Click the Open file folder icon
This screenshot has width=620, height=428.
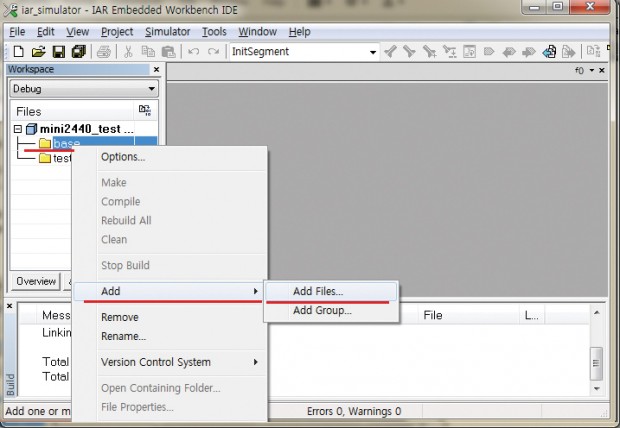38,51
